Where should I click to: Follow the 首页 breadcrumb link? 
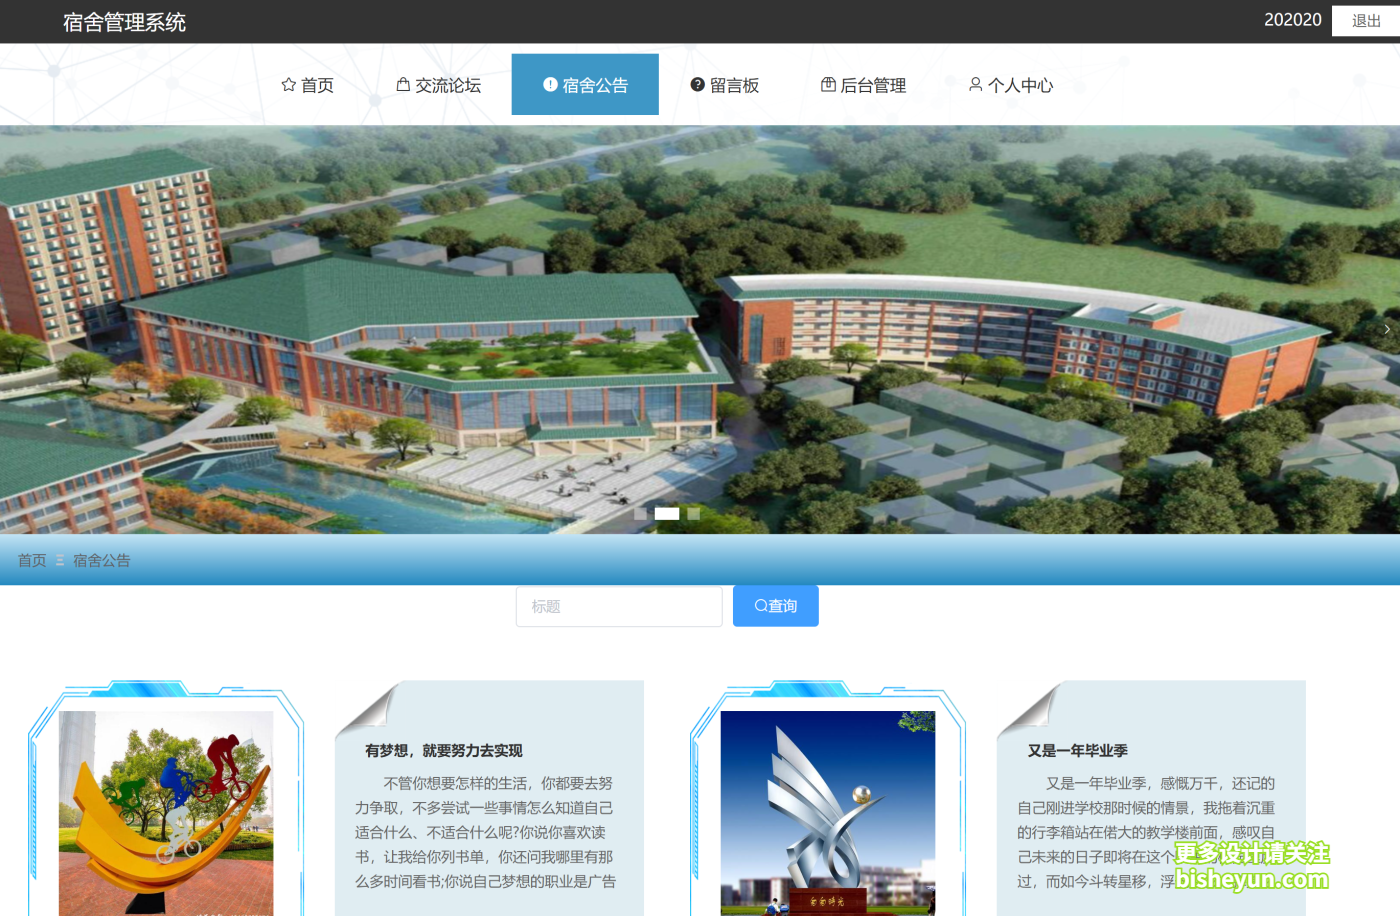point(30,560)
